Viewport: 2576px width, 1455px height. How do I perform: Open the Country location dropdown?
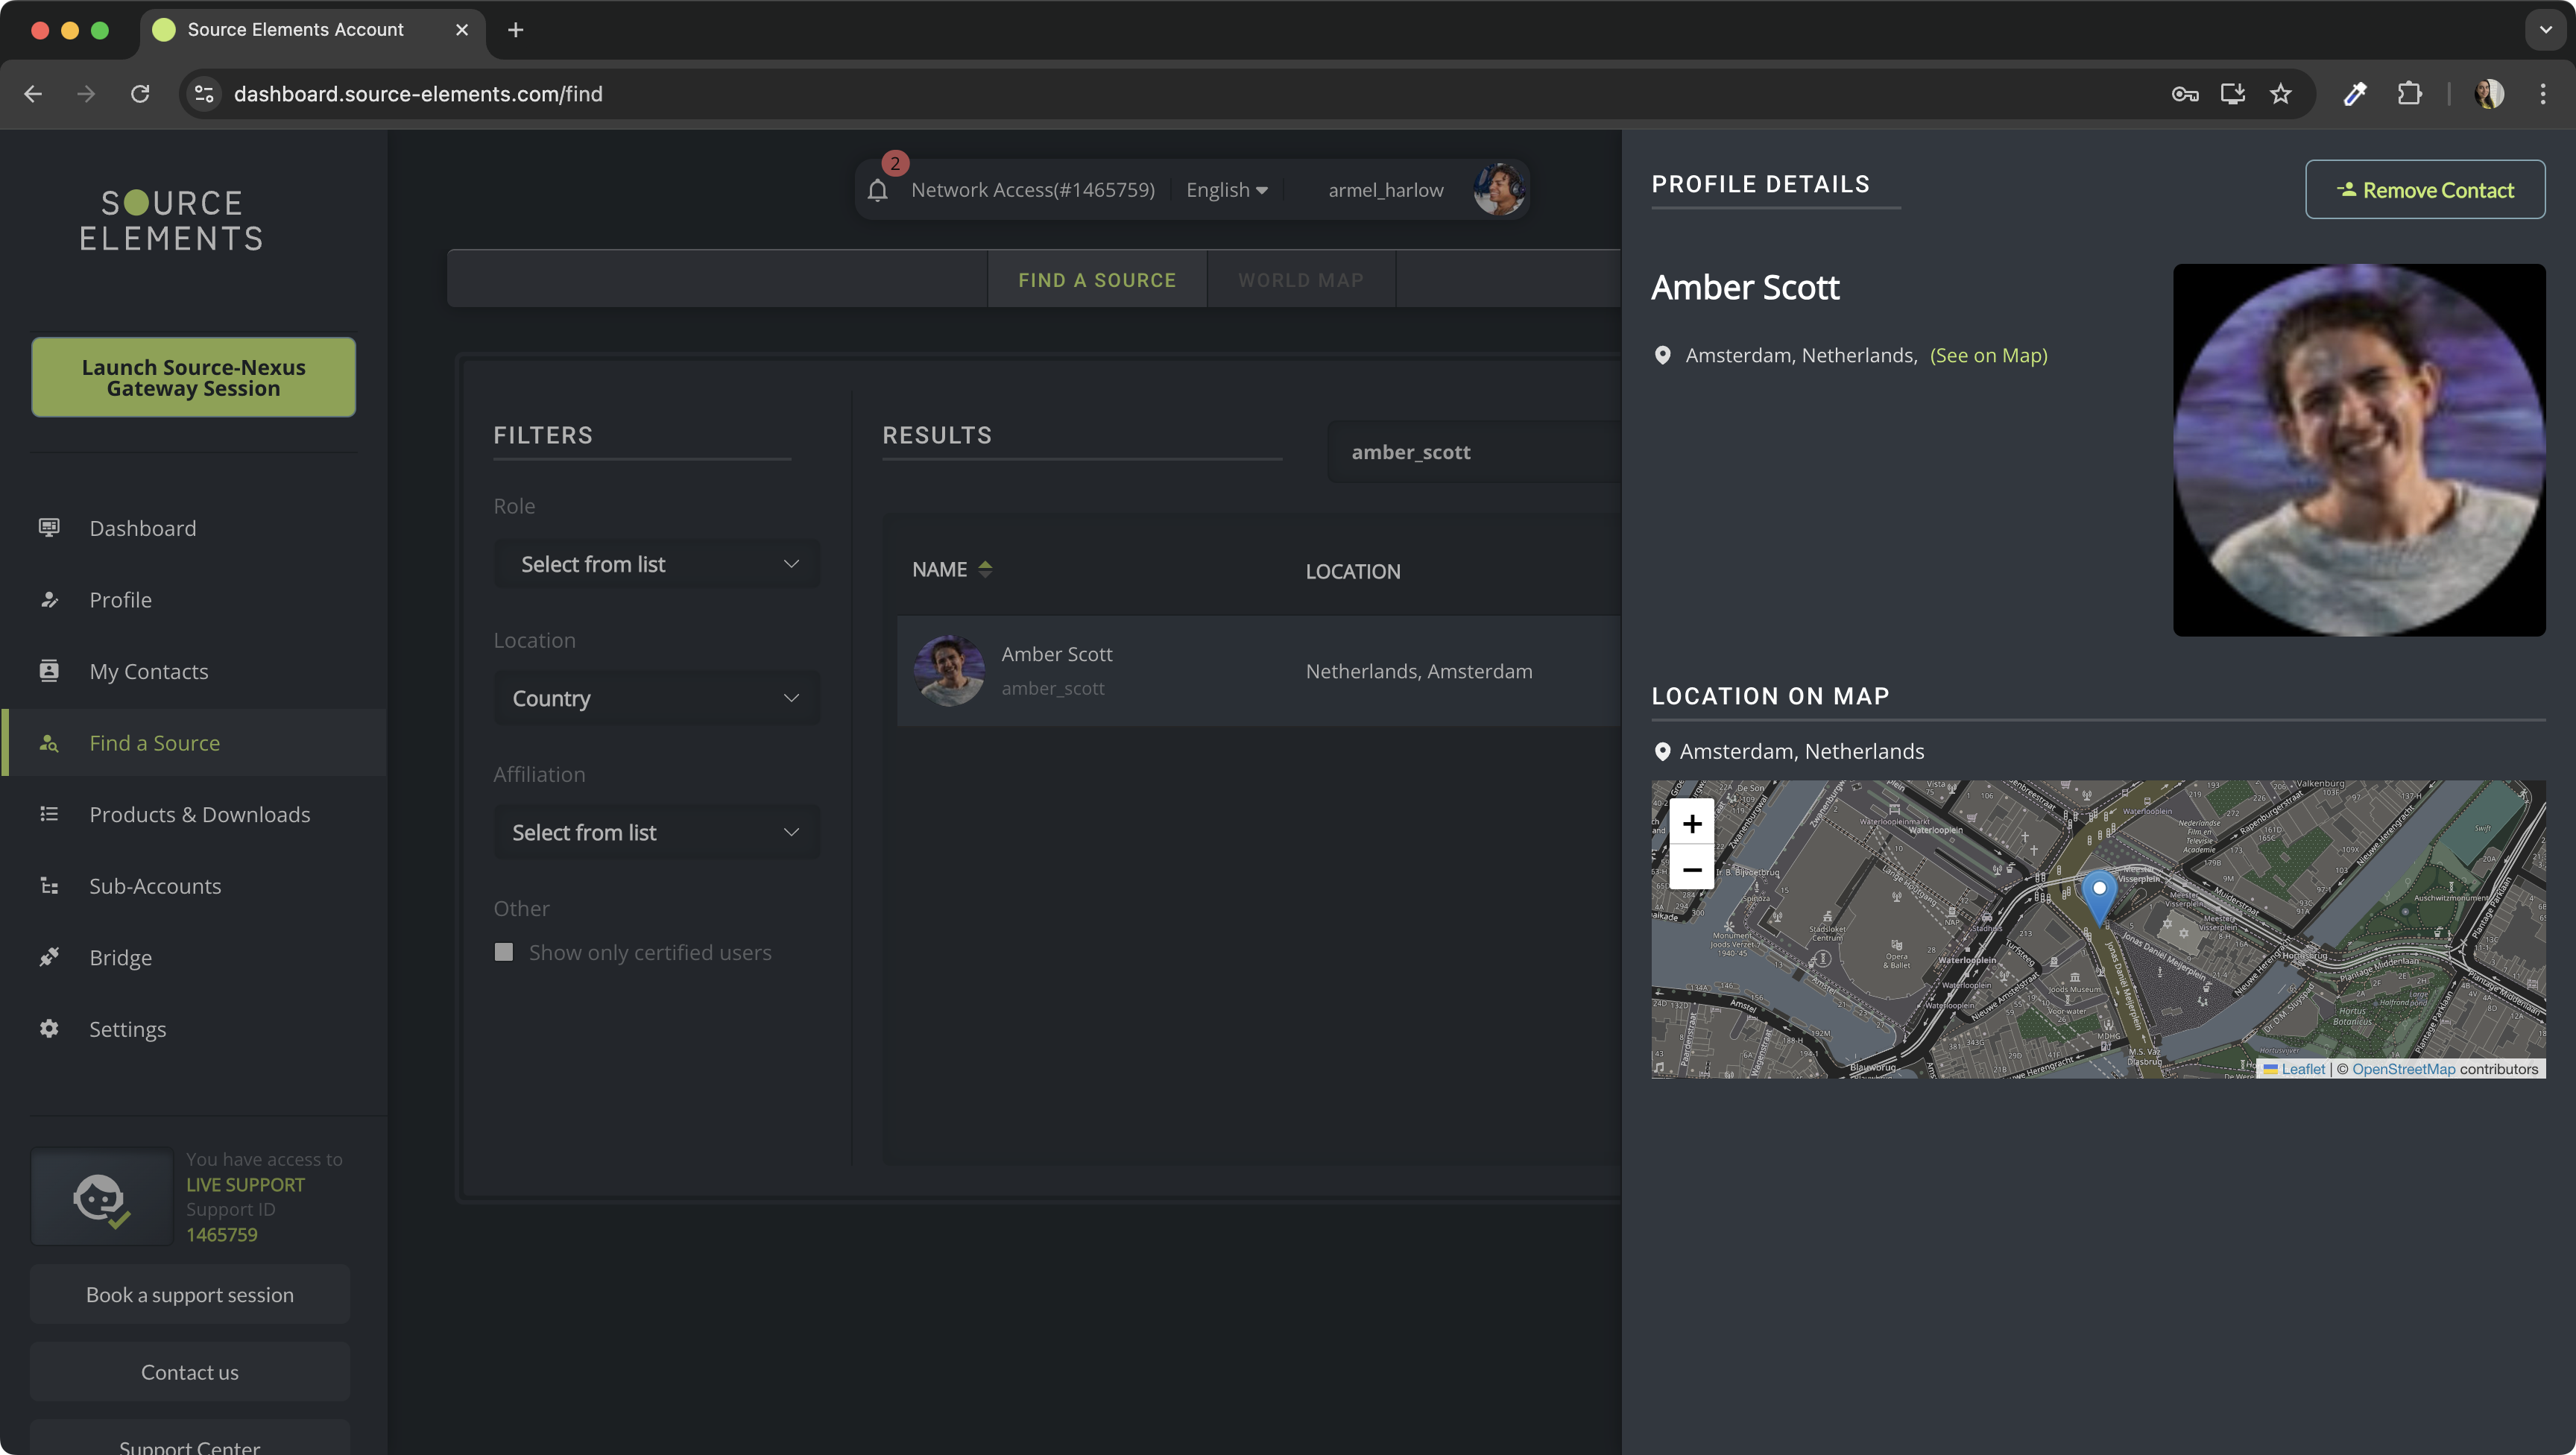pos(656,698)
